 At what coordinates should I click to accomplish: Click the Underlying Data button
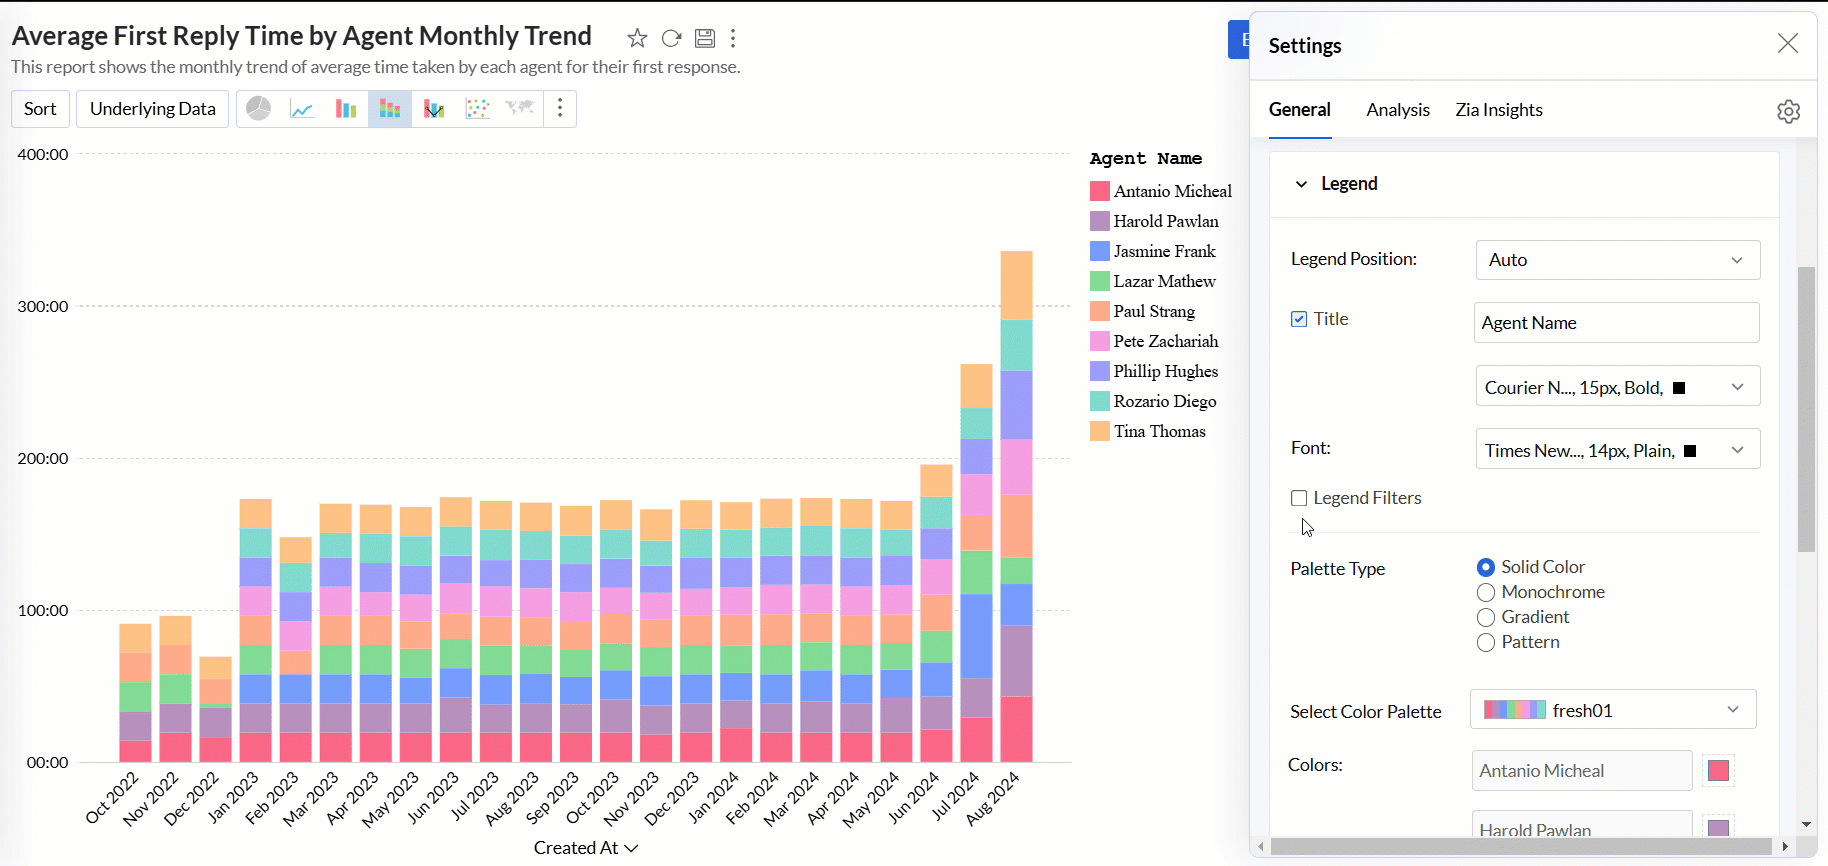tap(153, 109)
